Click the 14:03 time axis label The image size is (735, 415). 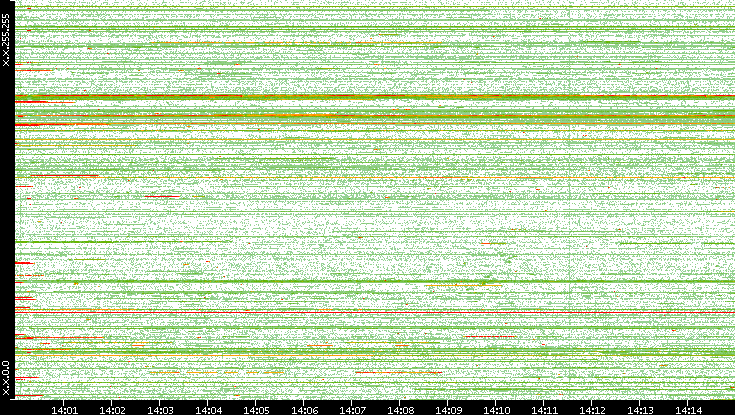(160, 410)
